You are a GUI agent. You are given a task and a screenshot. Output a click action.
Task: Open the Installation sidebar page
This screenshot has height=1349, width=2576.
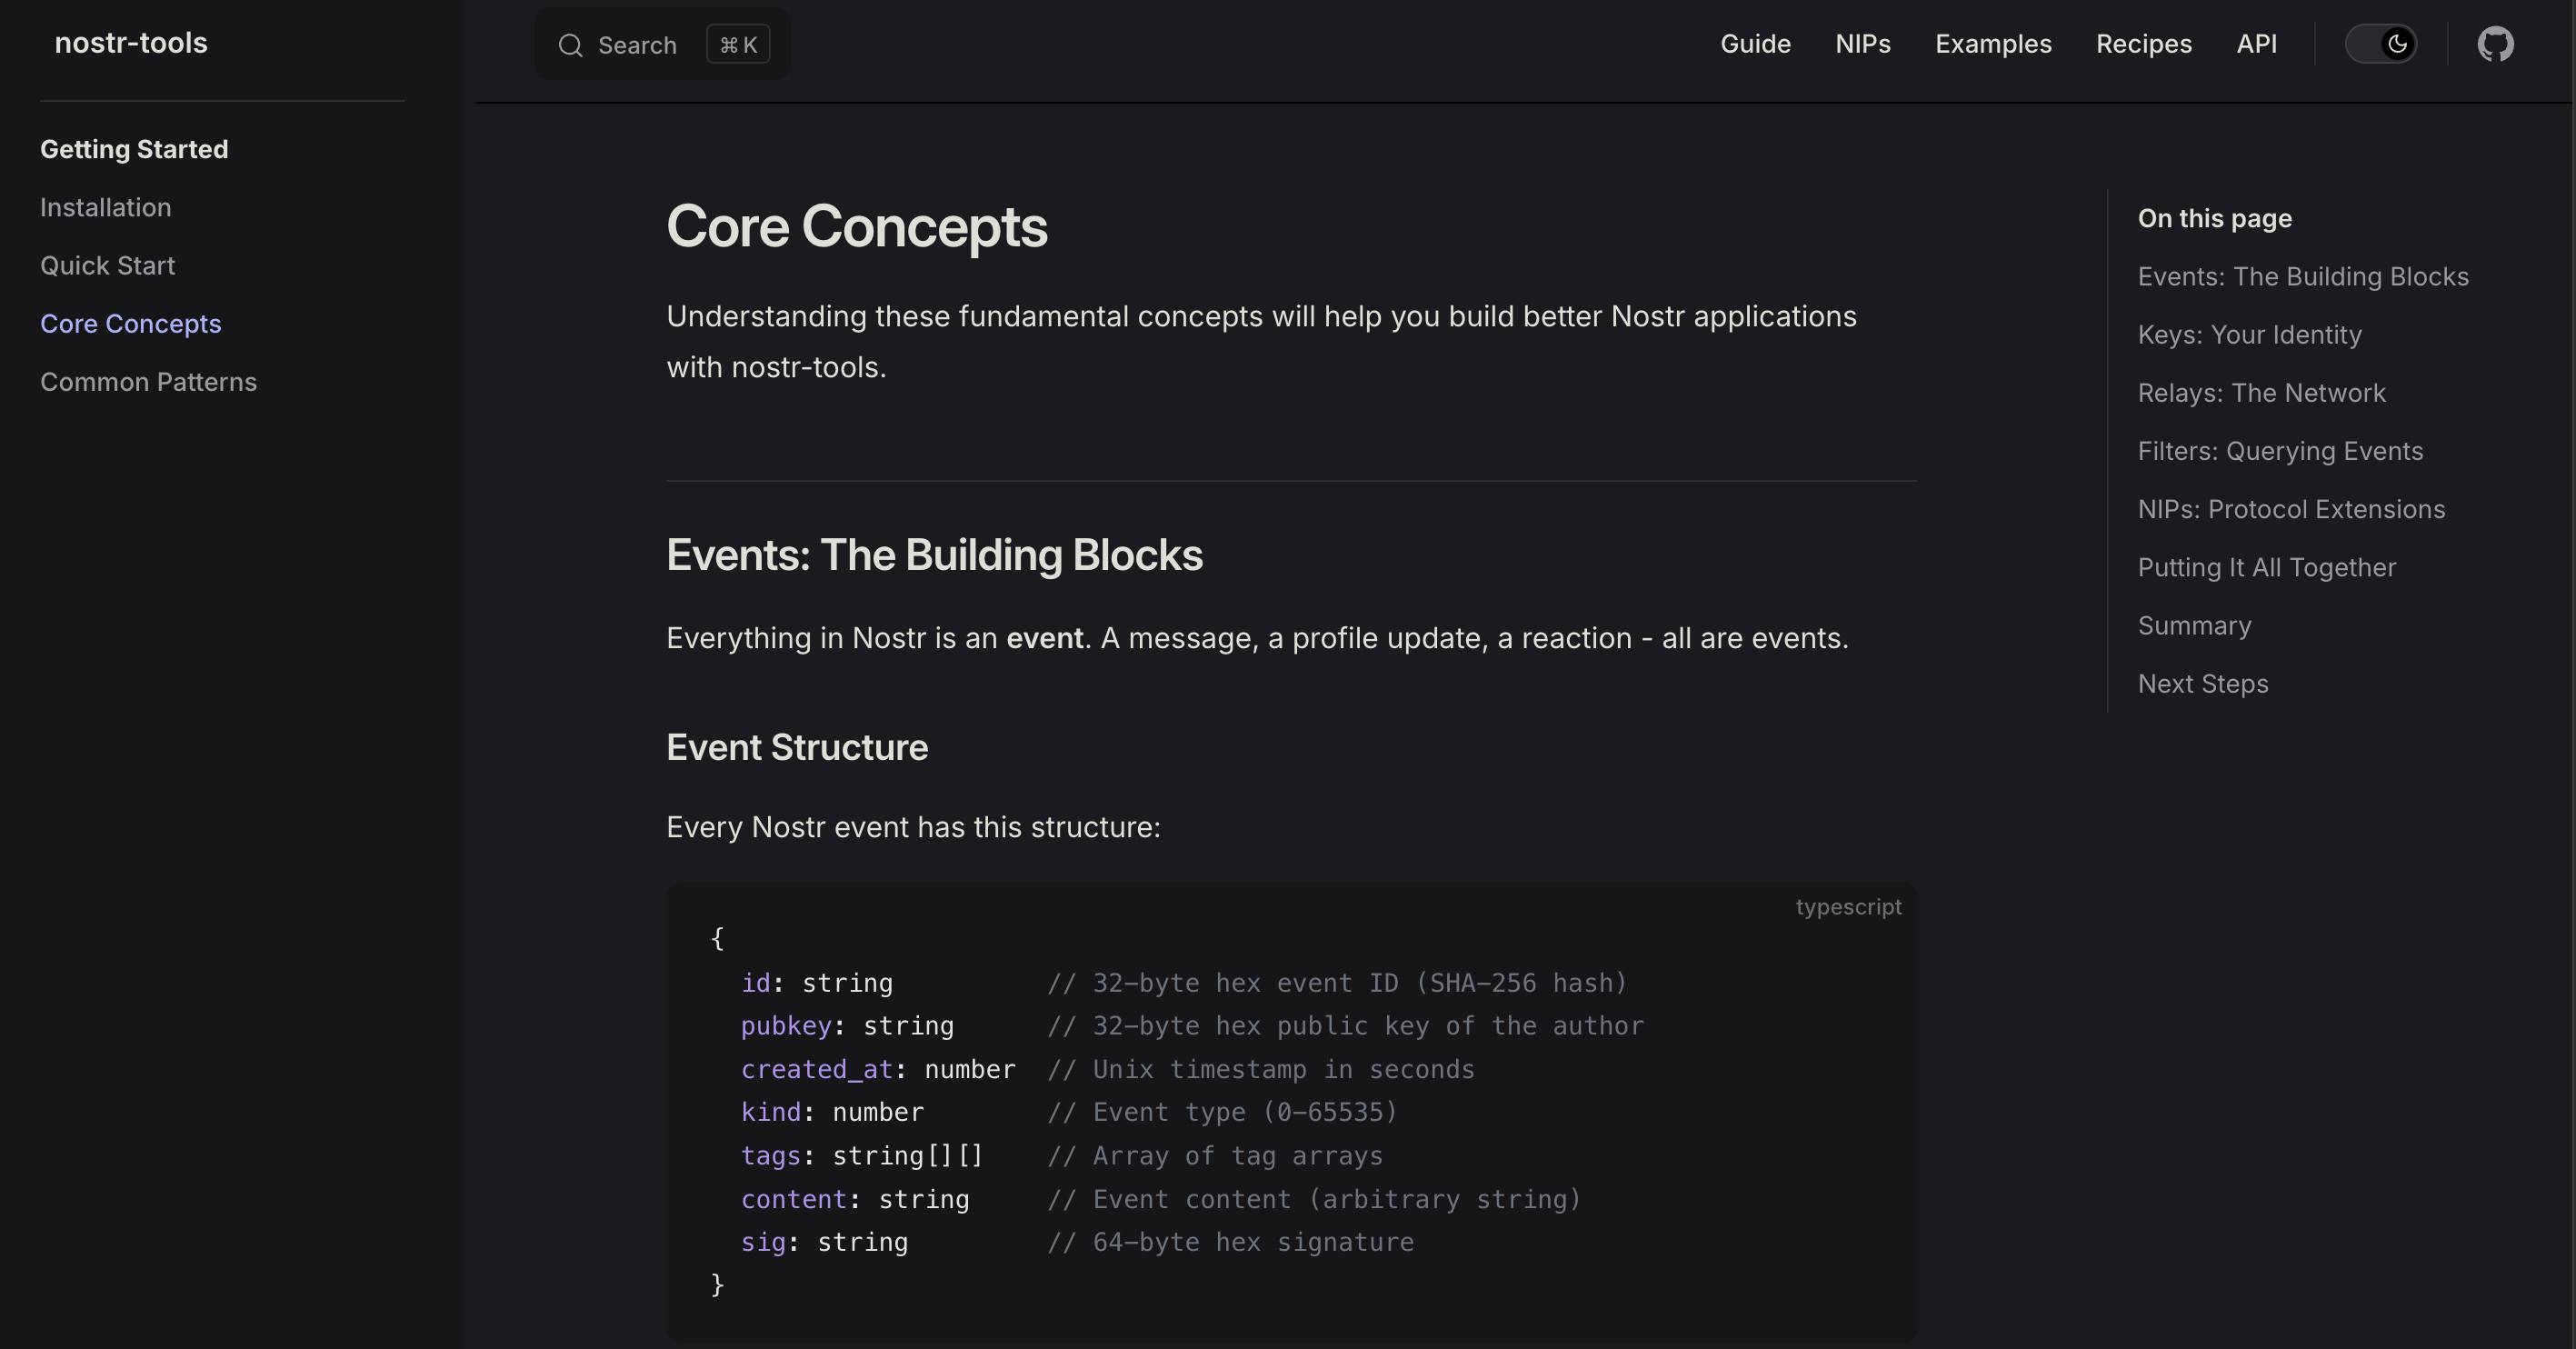coord(106,207)
